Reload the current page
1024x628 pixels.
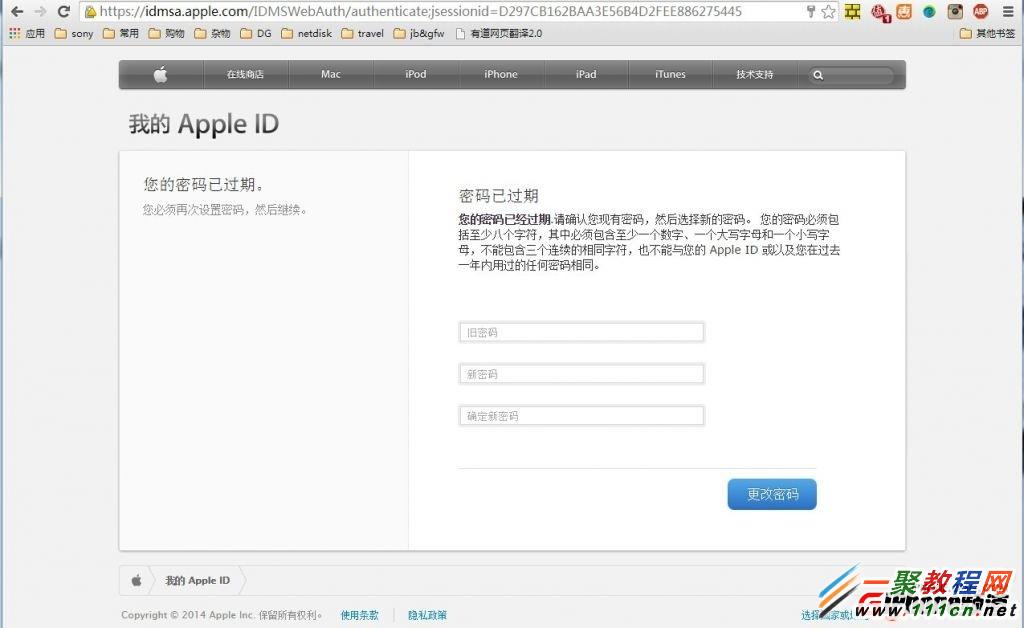click(x=63, y=12)
